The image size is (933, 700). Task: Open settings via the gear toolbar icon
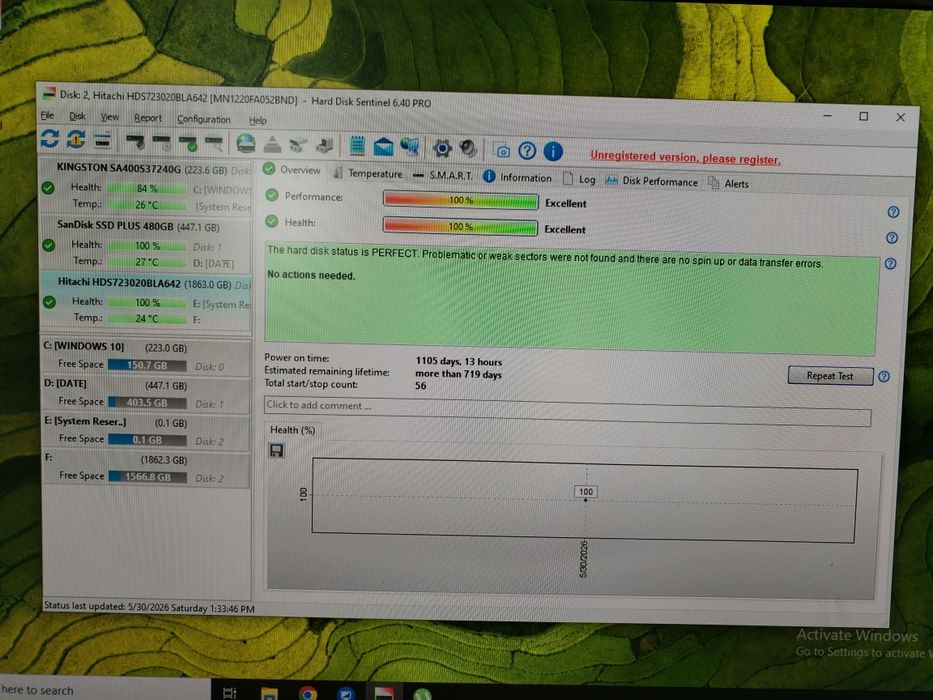(442, 148)
